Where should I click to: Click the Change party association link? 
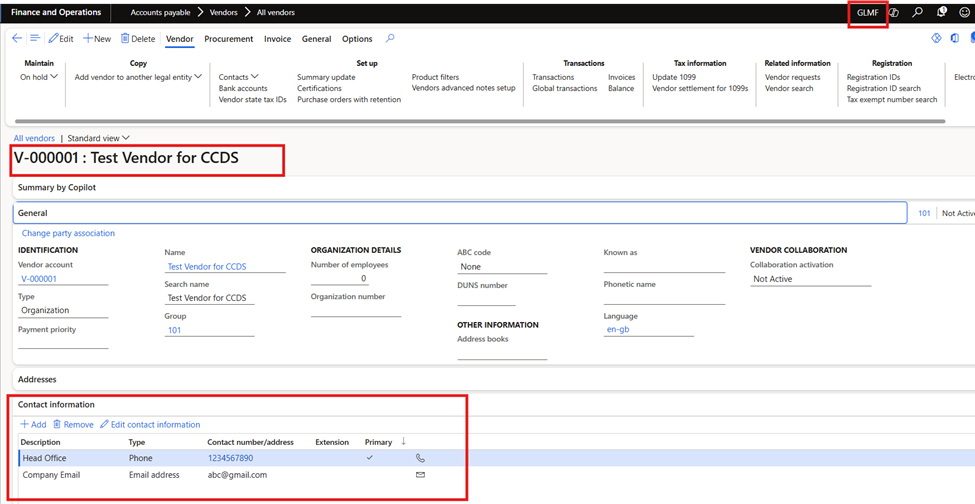68,233
